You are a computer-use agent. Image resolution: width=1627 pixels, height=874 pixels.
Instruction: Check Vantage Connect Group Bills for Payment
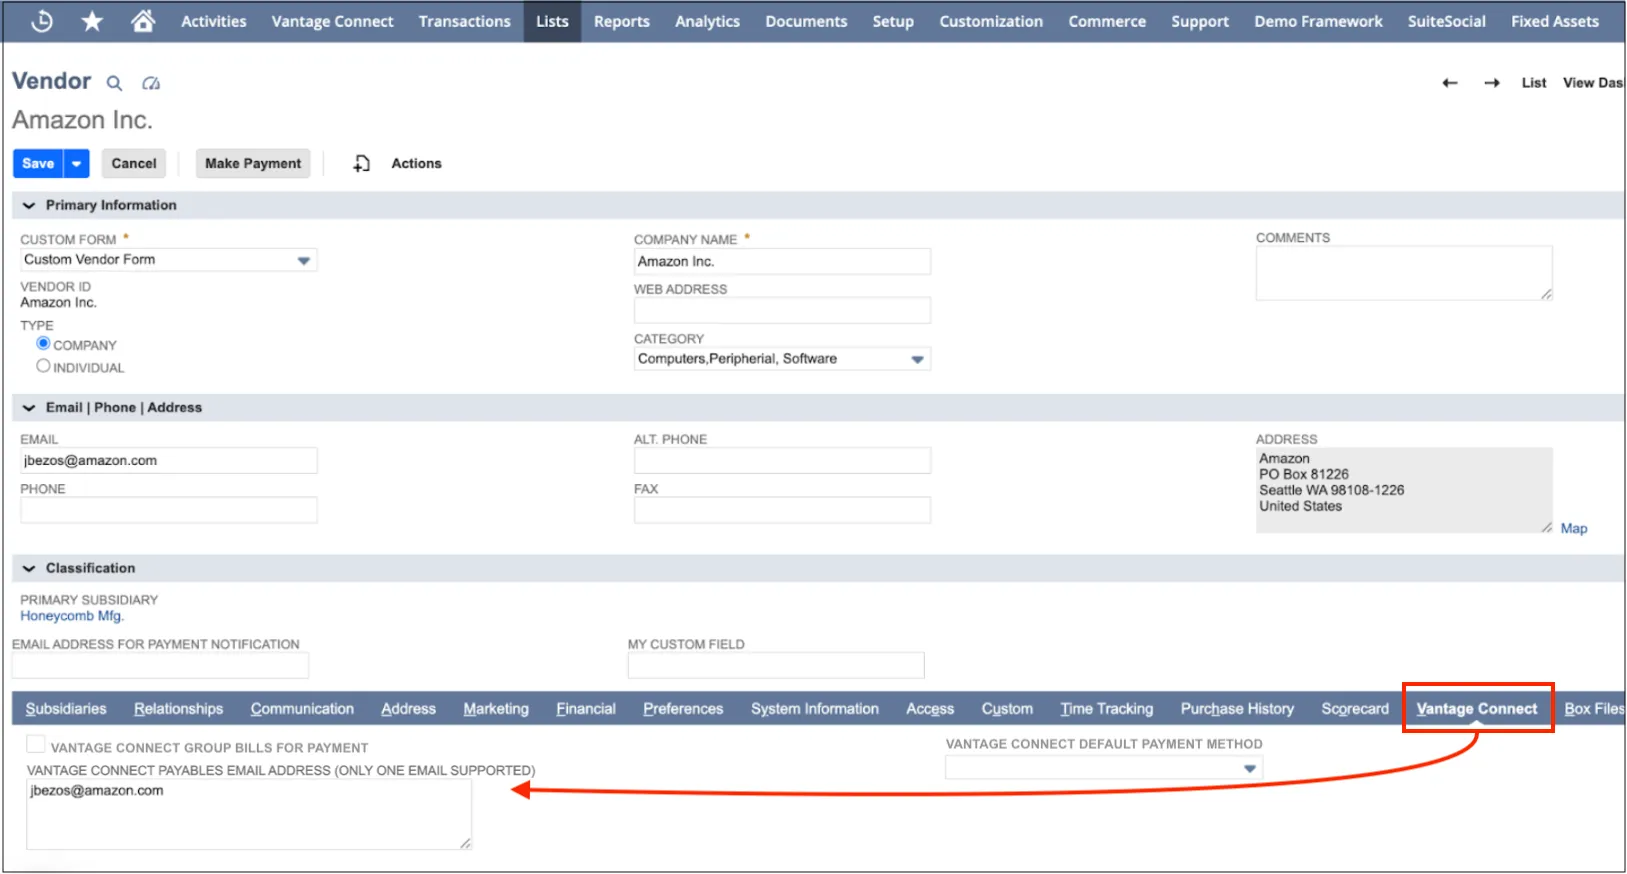point(36,745)
